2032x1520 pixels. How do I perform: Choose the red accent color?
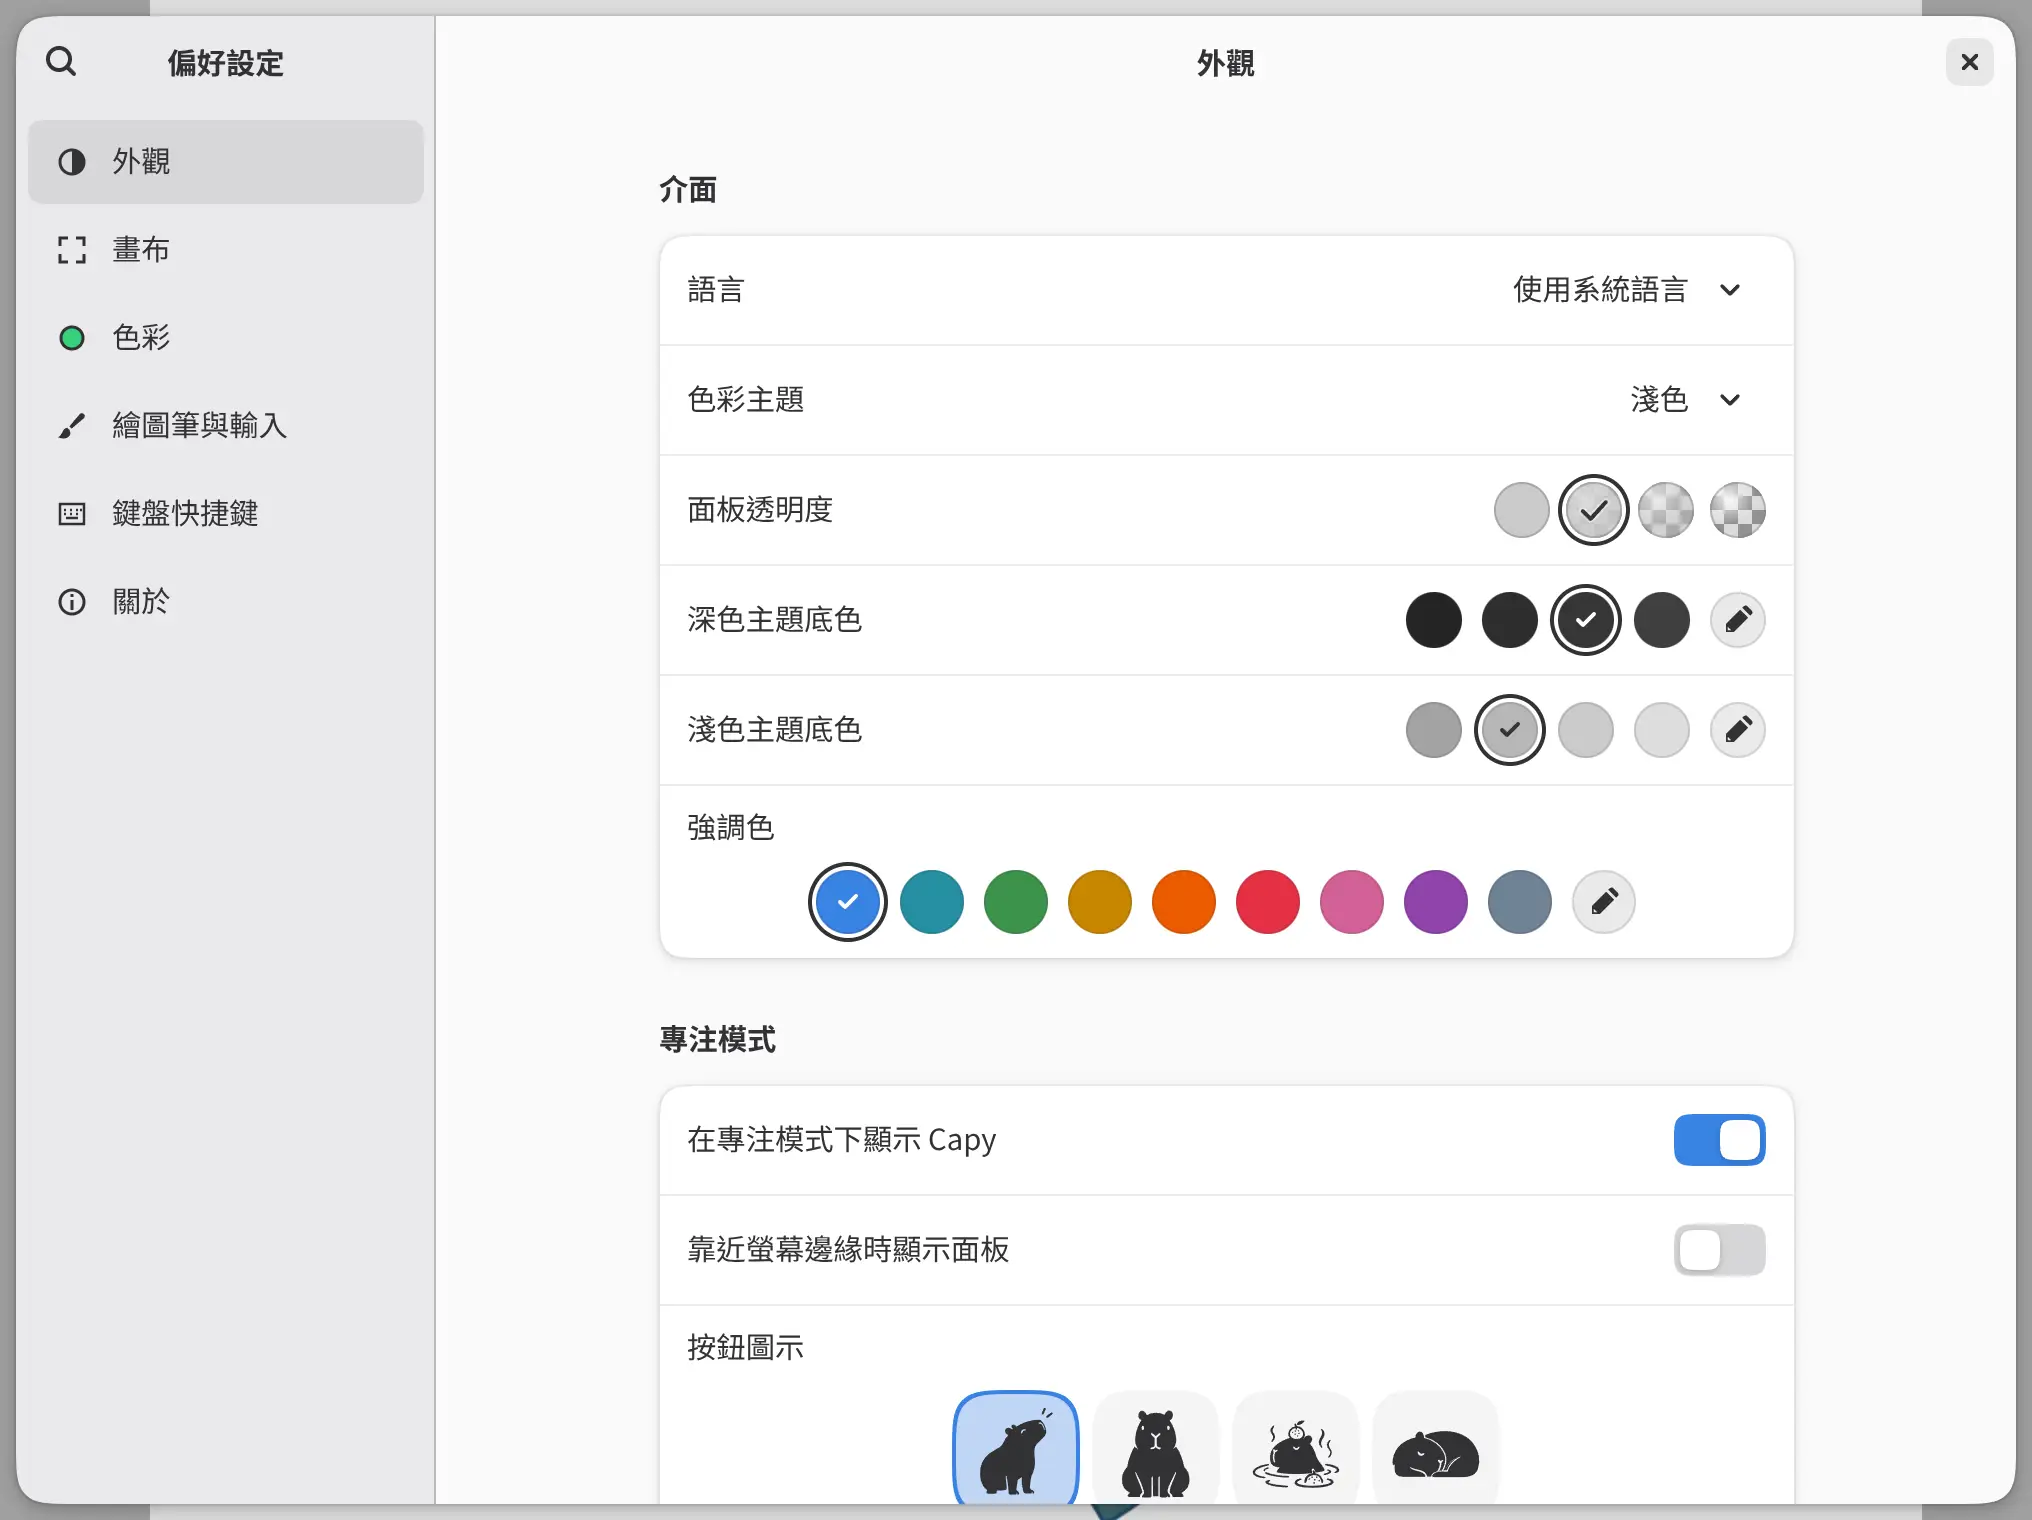[x=1268, y=902]
